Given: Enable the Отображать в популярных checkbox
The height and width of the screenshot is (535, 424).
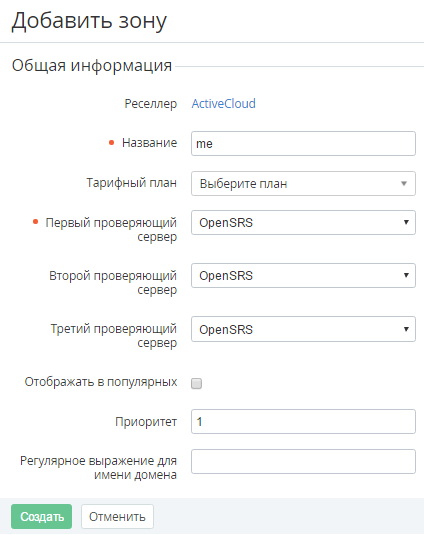Looking at the screenshot, I should (196, 383).
